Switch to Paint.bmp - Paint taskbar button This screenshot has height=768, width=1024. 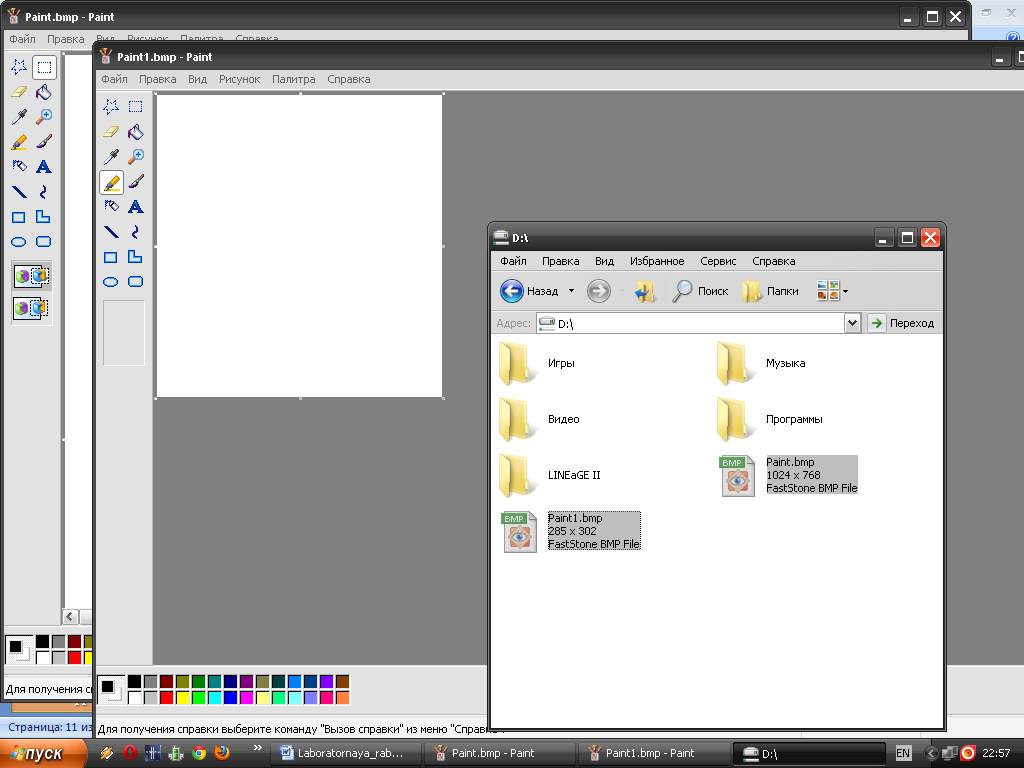500,753
